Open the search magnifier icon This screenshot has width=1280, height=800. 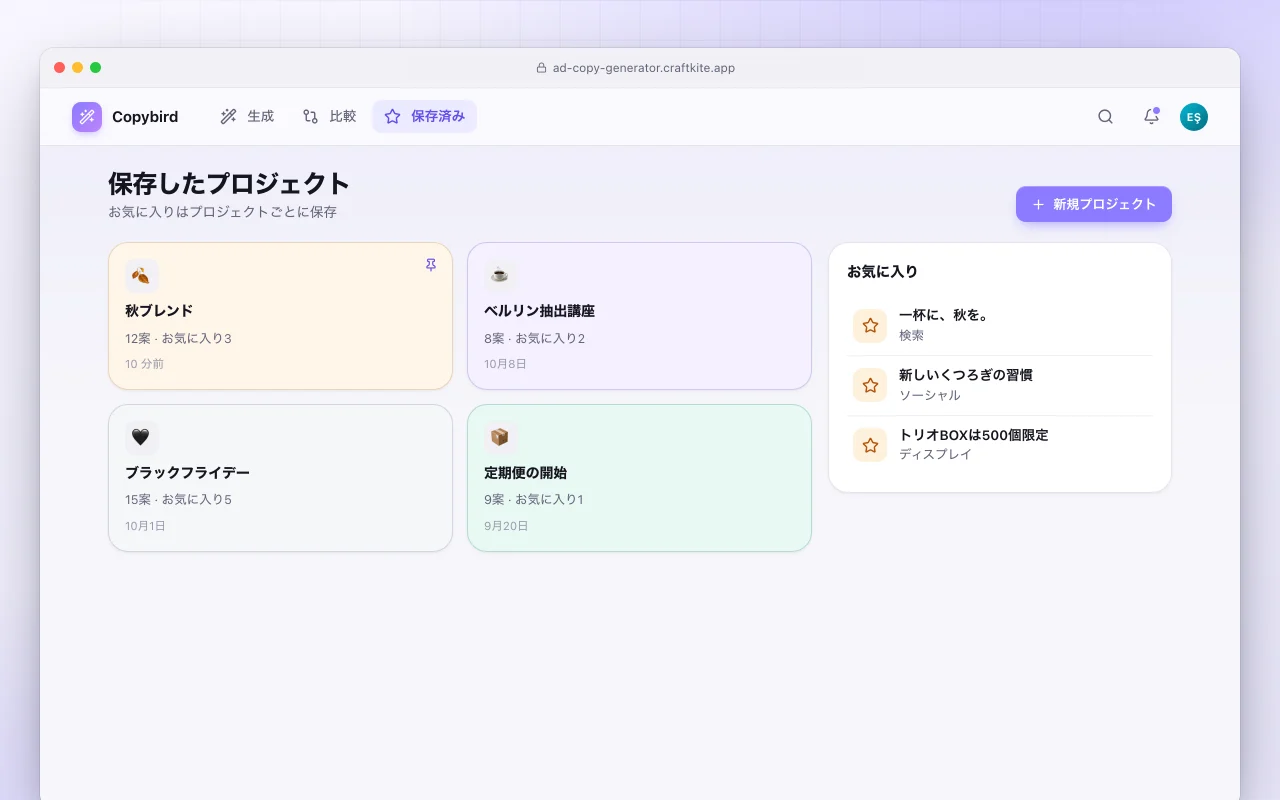coord(1105,117)
